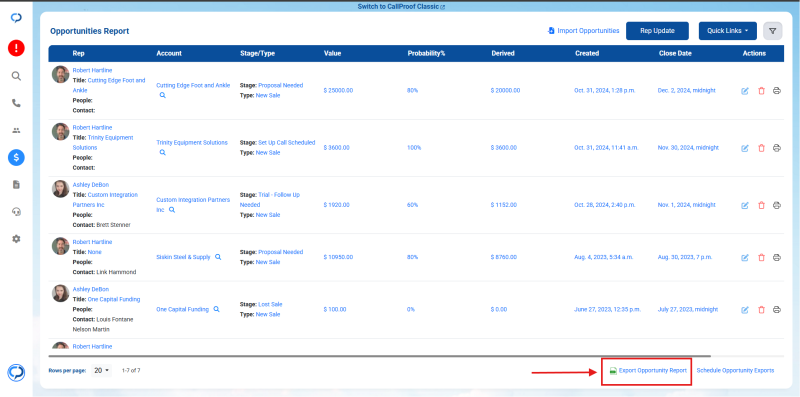Delete the One Capital Funding opportunity
Image resolution: width=800 pixels, height=397 pixels.
(761, 310)
